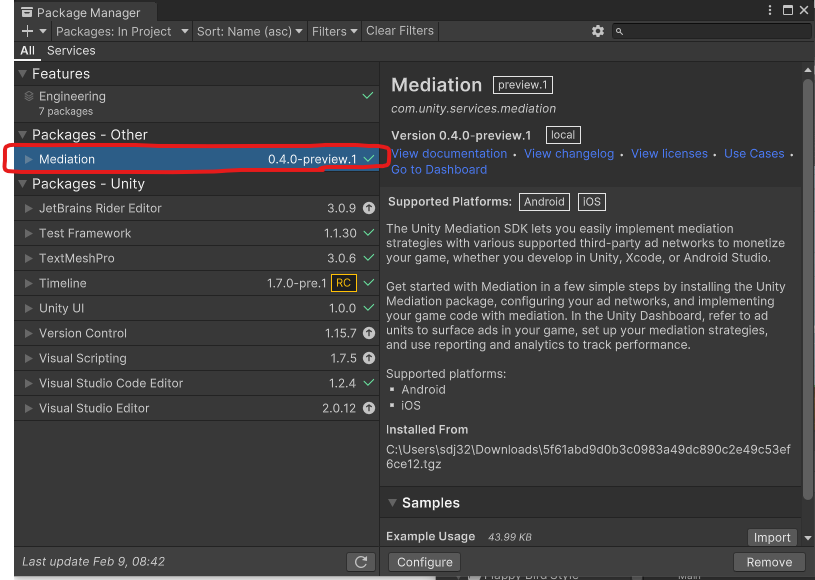Click the Engineering feature stack icon
This screenshot has width=815, height=580.
[x=29, y=96]
